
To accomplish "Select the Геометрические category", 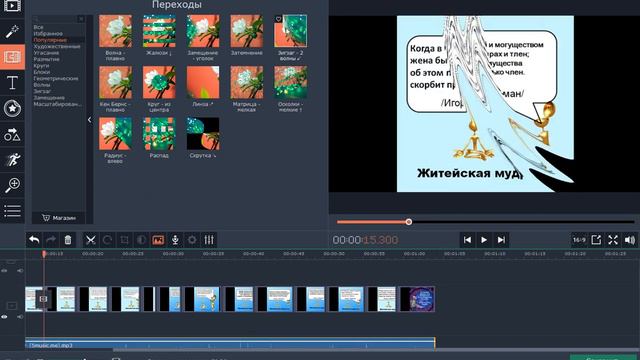I will 56,78.
